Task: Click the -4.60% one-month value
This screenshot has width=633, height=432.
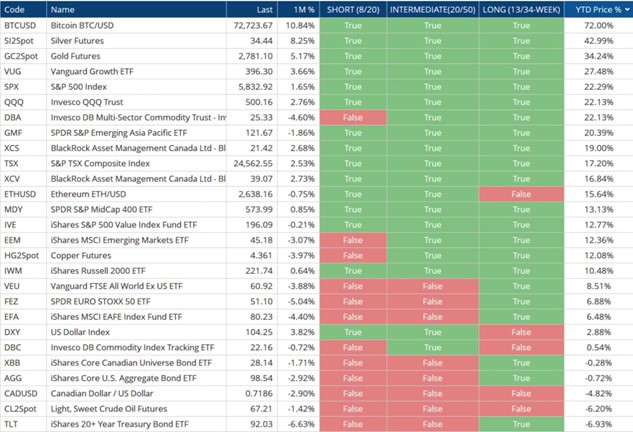Action: pyautogui.click(x=298, y=117)
